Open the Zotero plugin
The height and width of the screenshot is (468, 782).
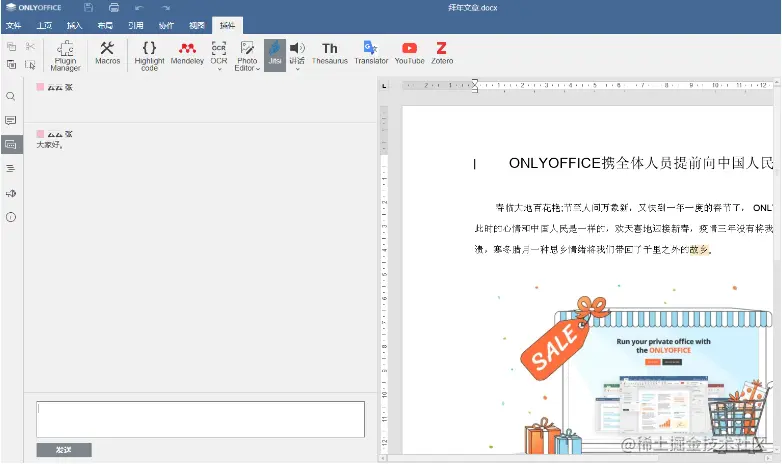pos(442,53)
